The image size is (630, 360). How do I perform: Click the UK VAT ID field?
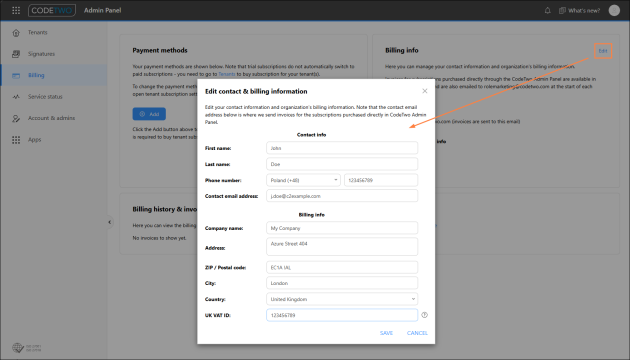tap(342, 315)
